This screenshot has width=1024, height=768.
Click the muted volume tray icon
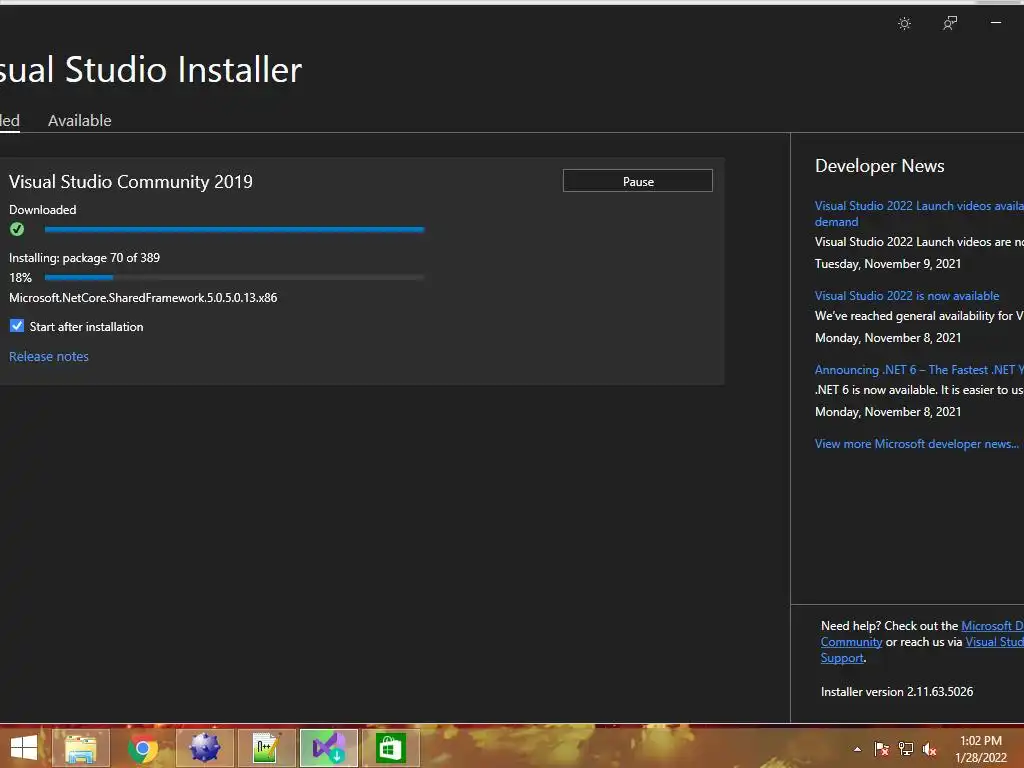929,749
